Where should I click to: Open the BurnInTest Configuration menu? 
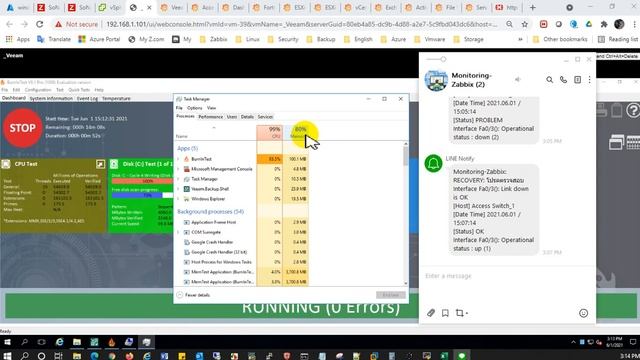tap(38, 90)
